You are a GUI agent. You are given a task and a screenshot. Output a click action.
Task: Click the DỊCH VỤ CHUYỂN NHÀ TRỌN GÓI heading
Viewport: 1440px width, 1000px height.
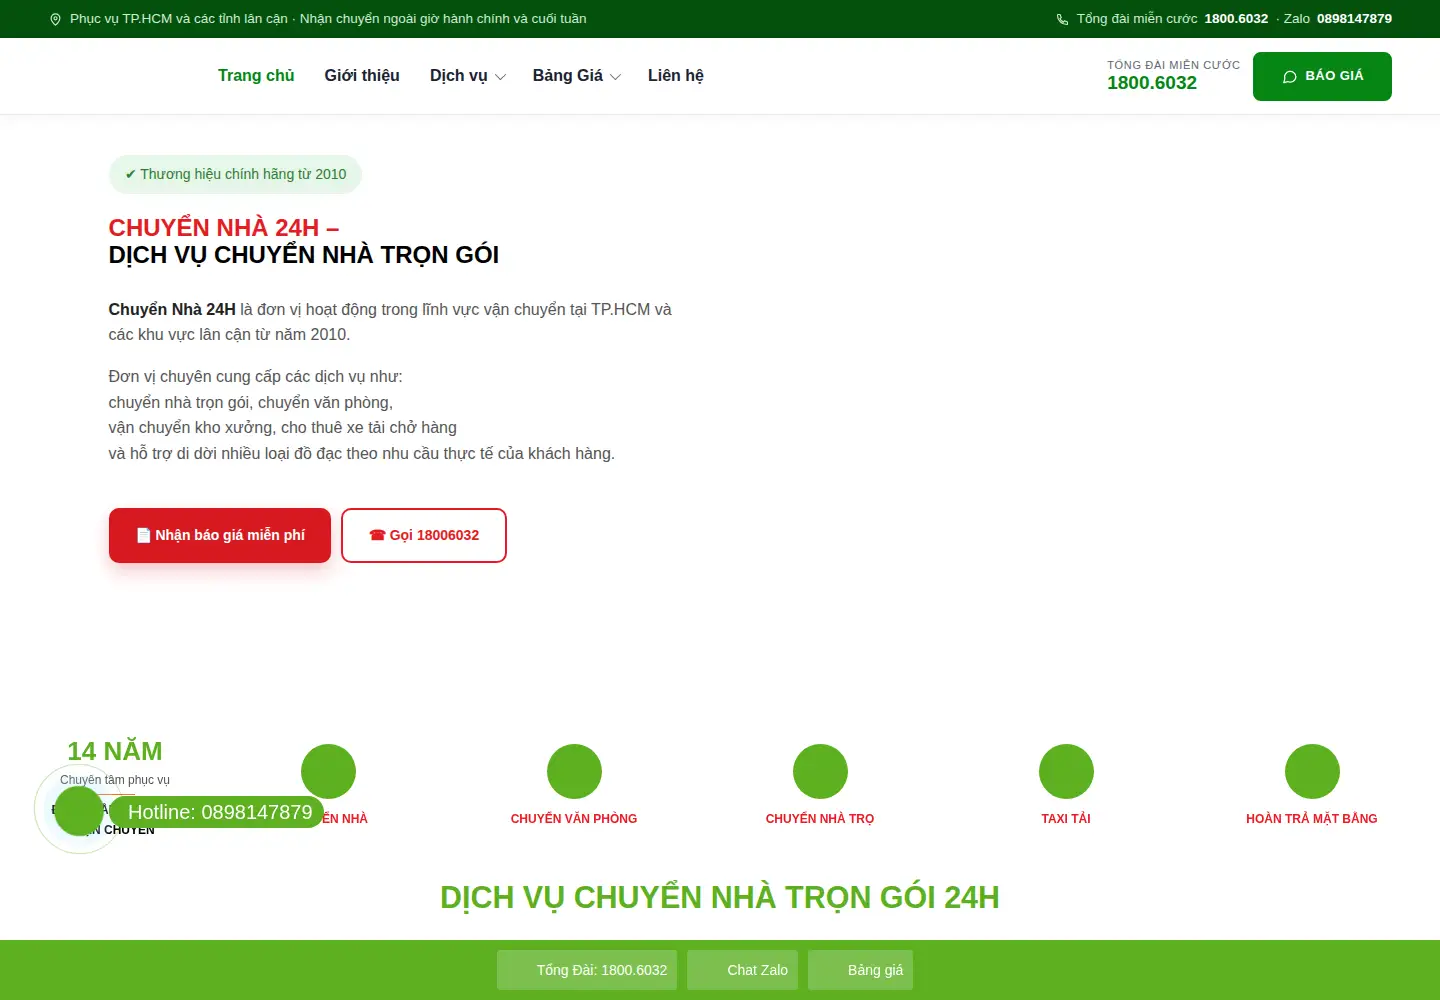point(304,255)
